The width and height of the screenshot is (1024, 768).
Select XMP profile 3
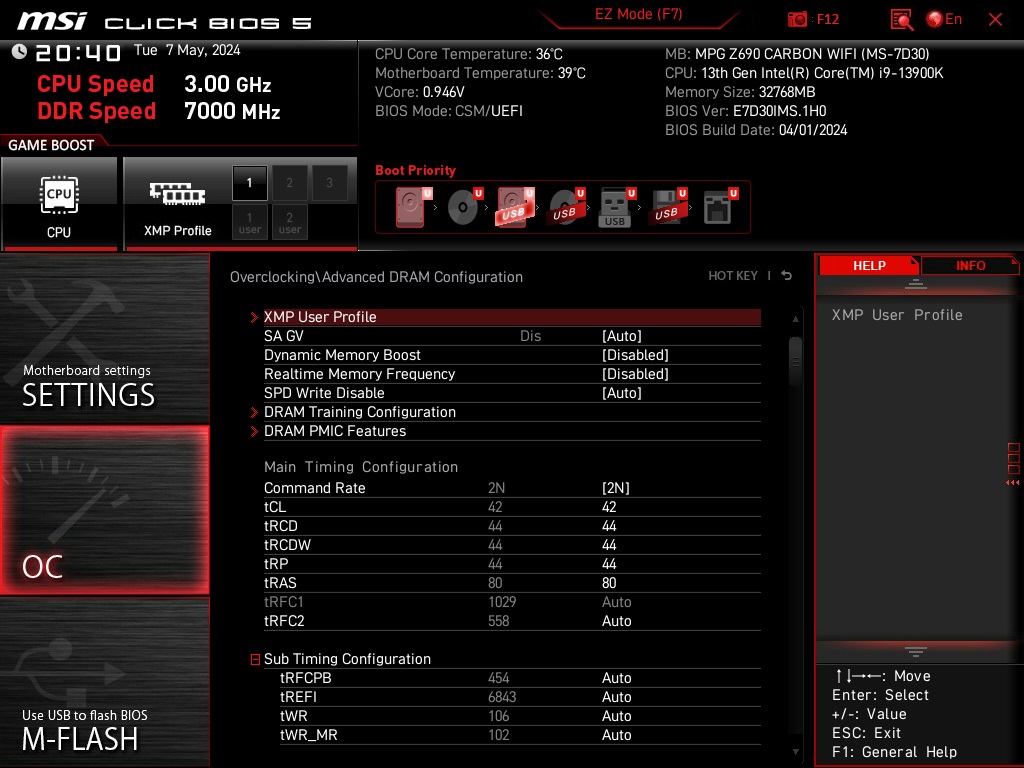click(x=329, y=183)
